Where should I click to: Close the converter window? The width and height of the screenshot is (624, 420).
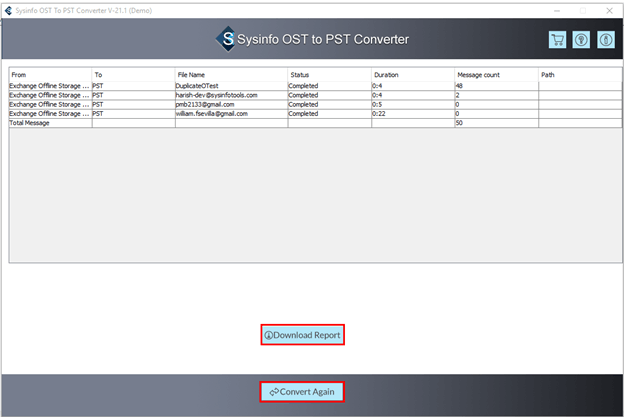609,11
